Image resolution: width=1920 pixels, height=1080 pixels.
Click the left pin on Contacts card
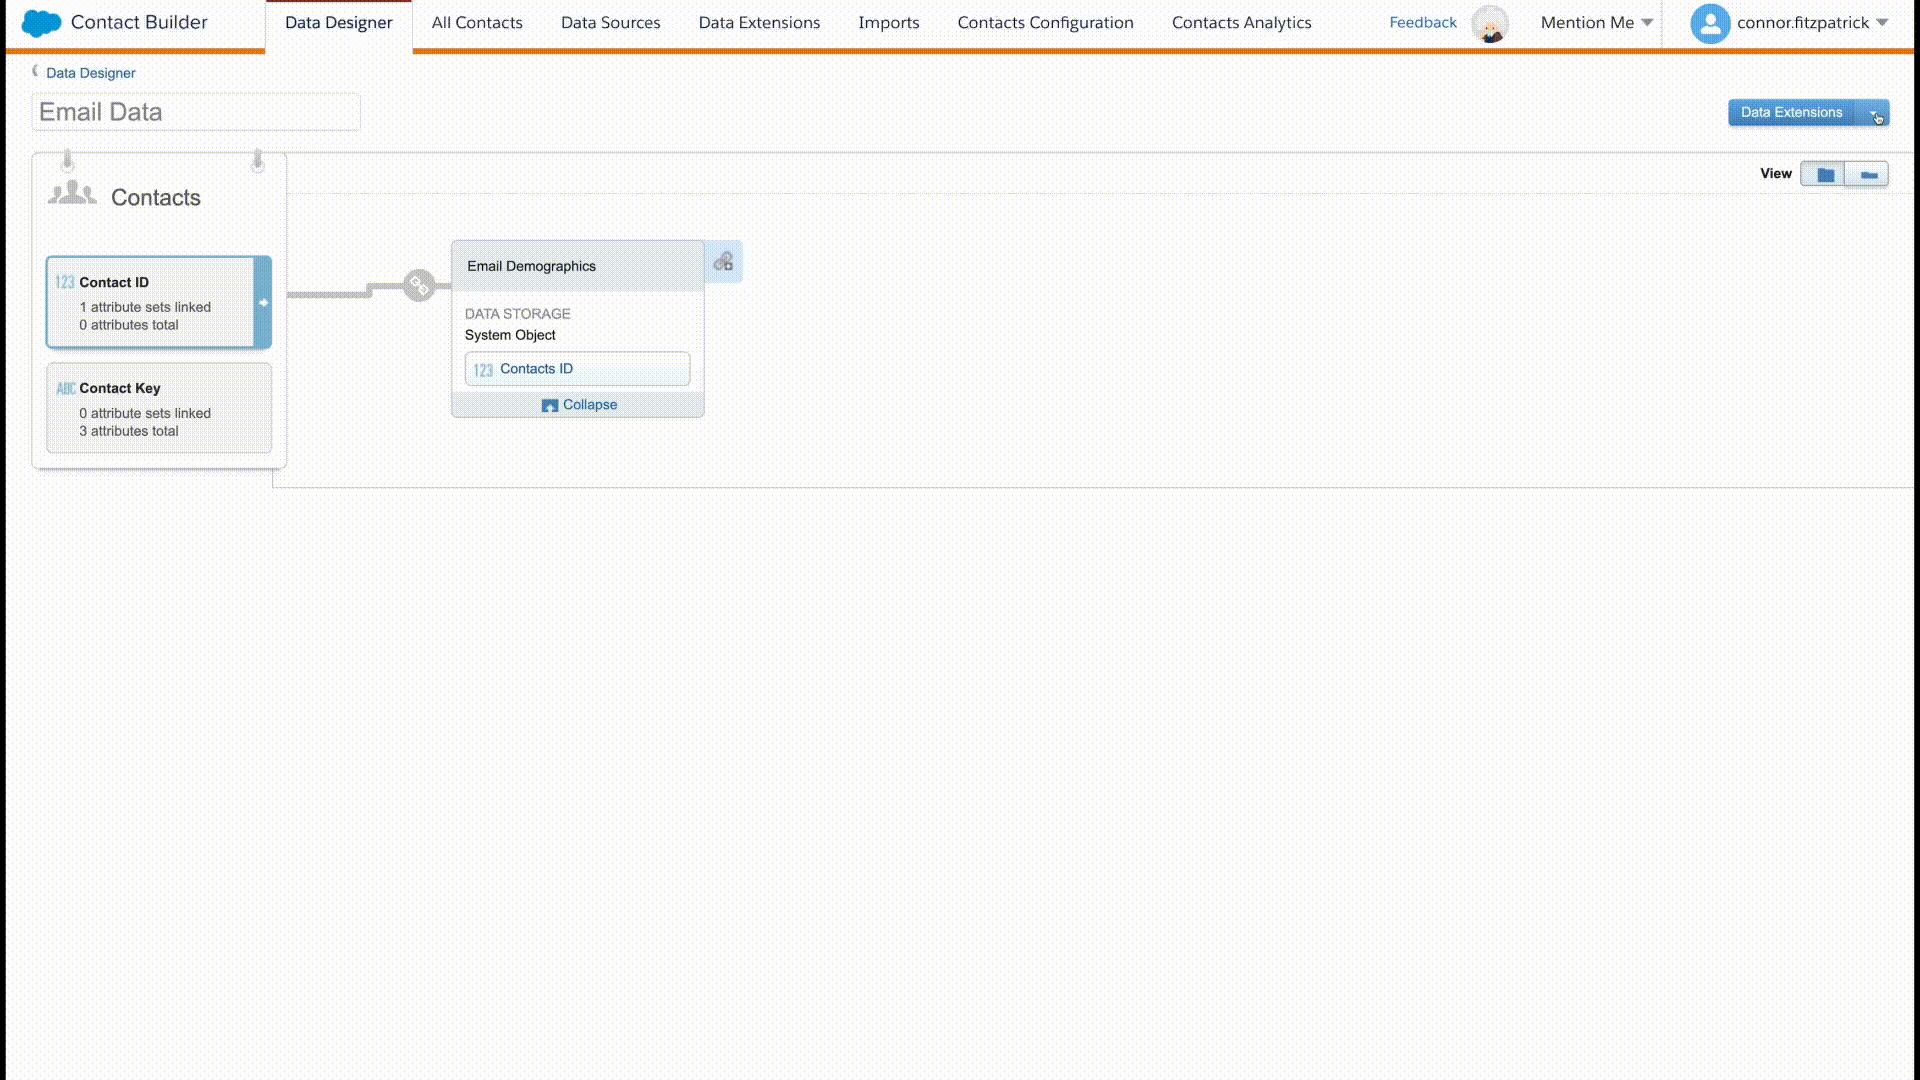click(67, 160)
